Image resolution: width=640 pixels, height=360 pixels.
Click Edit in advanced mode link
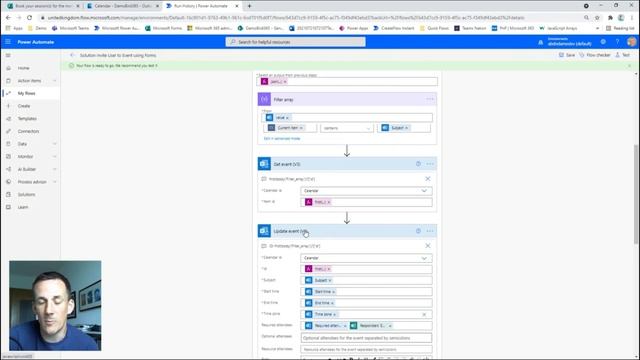(x=282, y=139)
